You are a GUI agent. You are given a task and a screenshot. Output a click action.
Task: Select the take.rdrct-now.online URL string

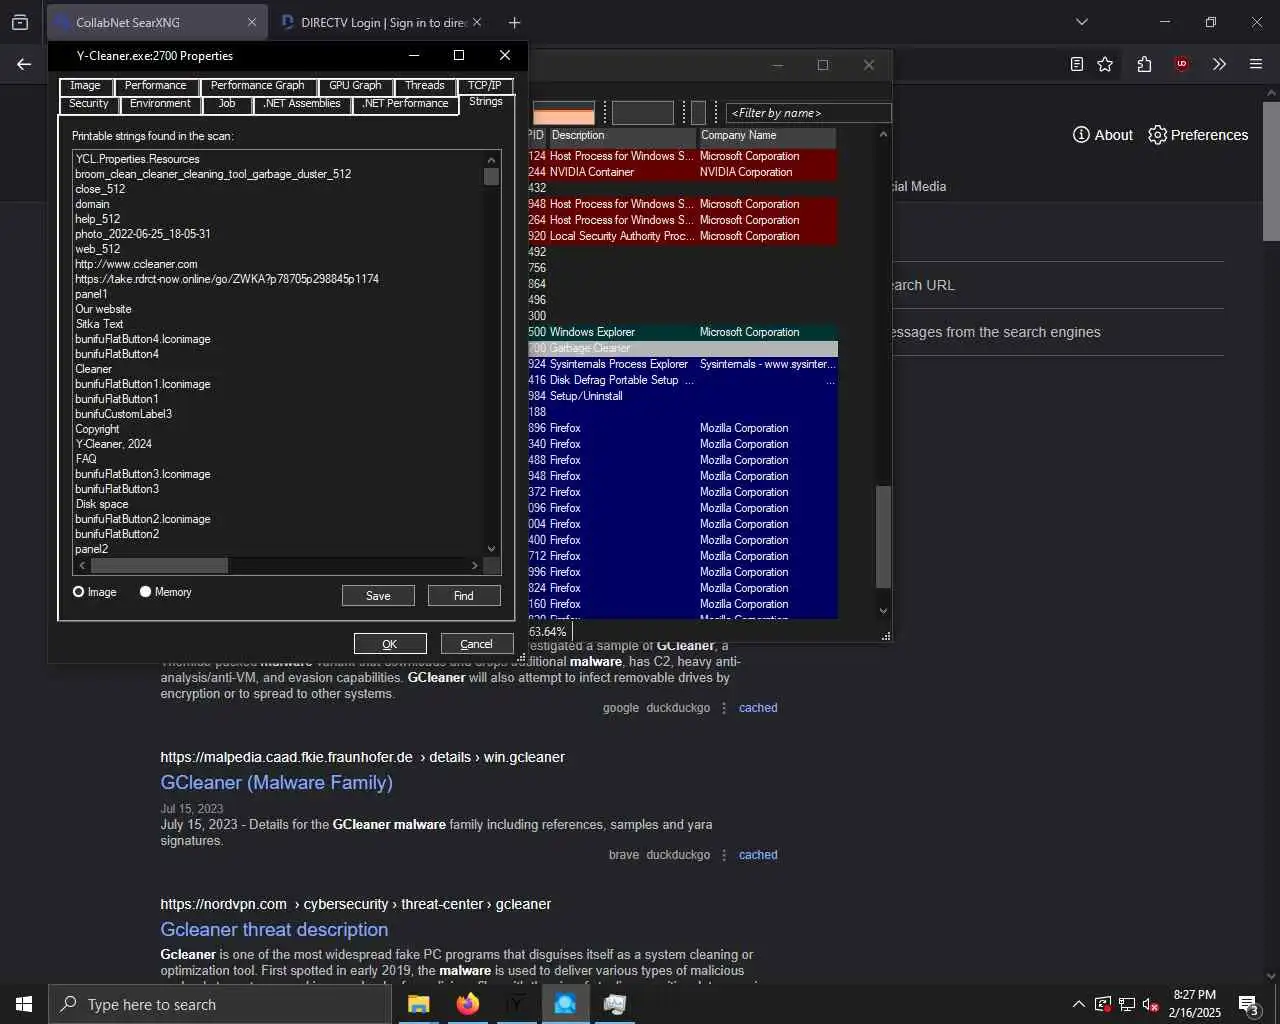[x=227, y=279]
